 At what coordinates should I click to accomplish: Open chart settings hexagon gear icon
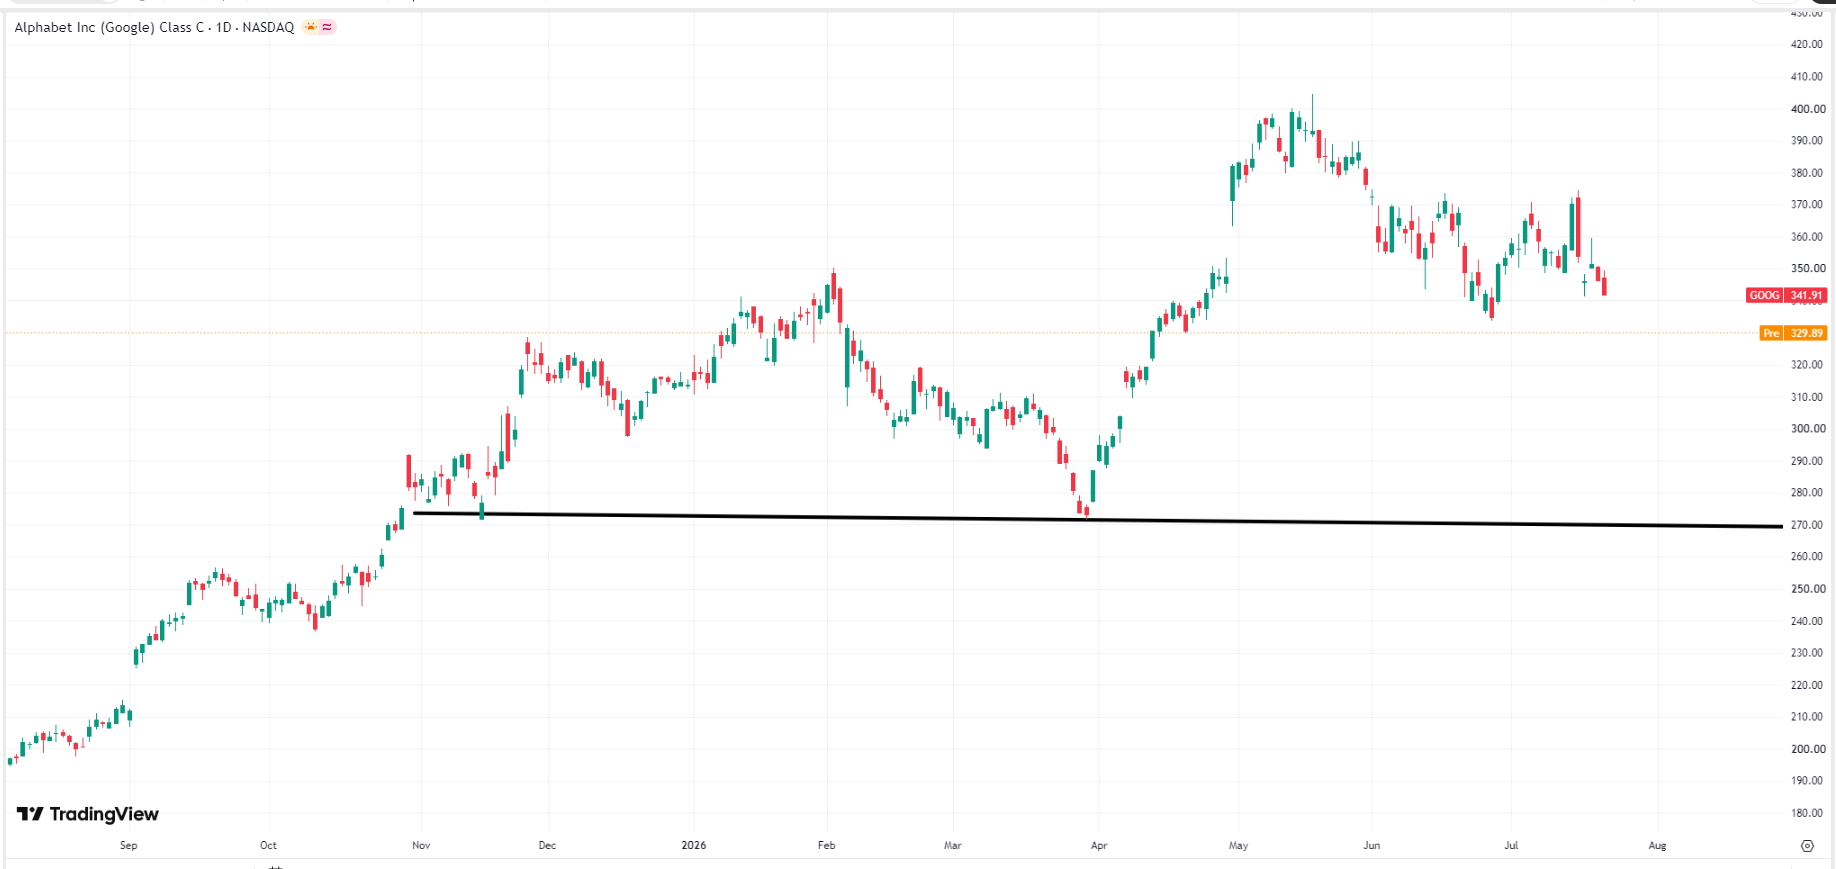(x=1807, y=846)
